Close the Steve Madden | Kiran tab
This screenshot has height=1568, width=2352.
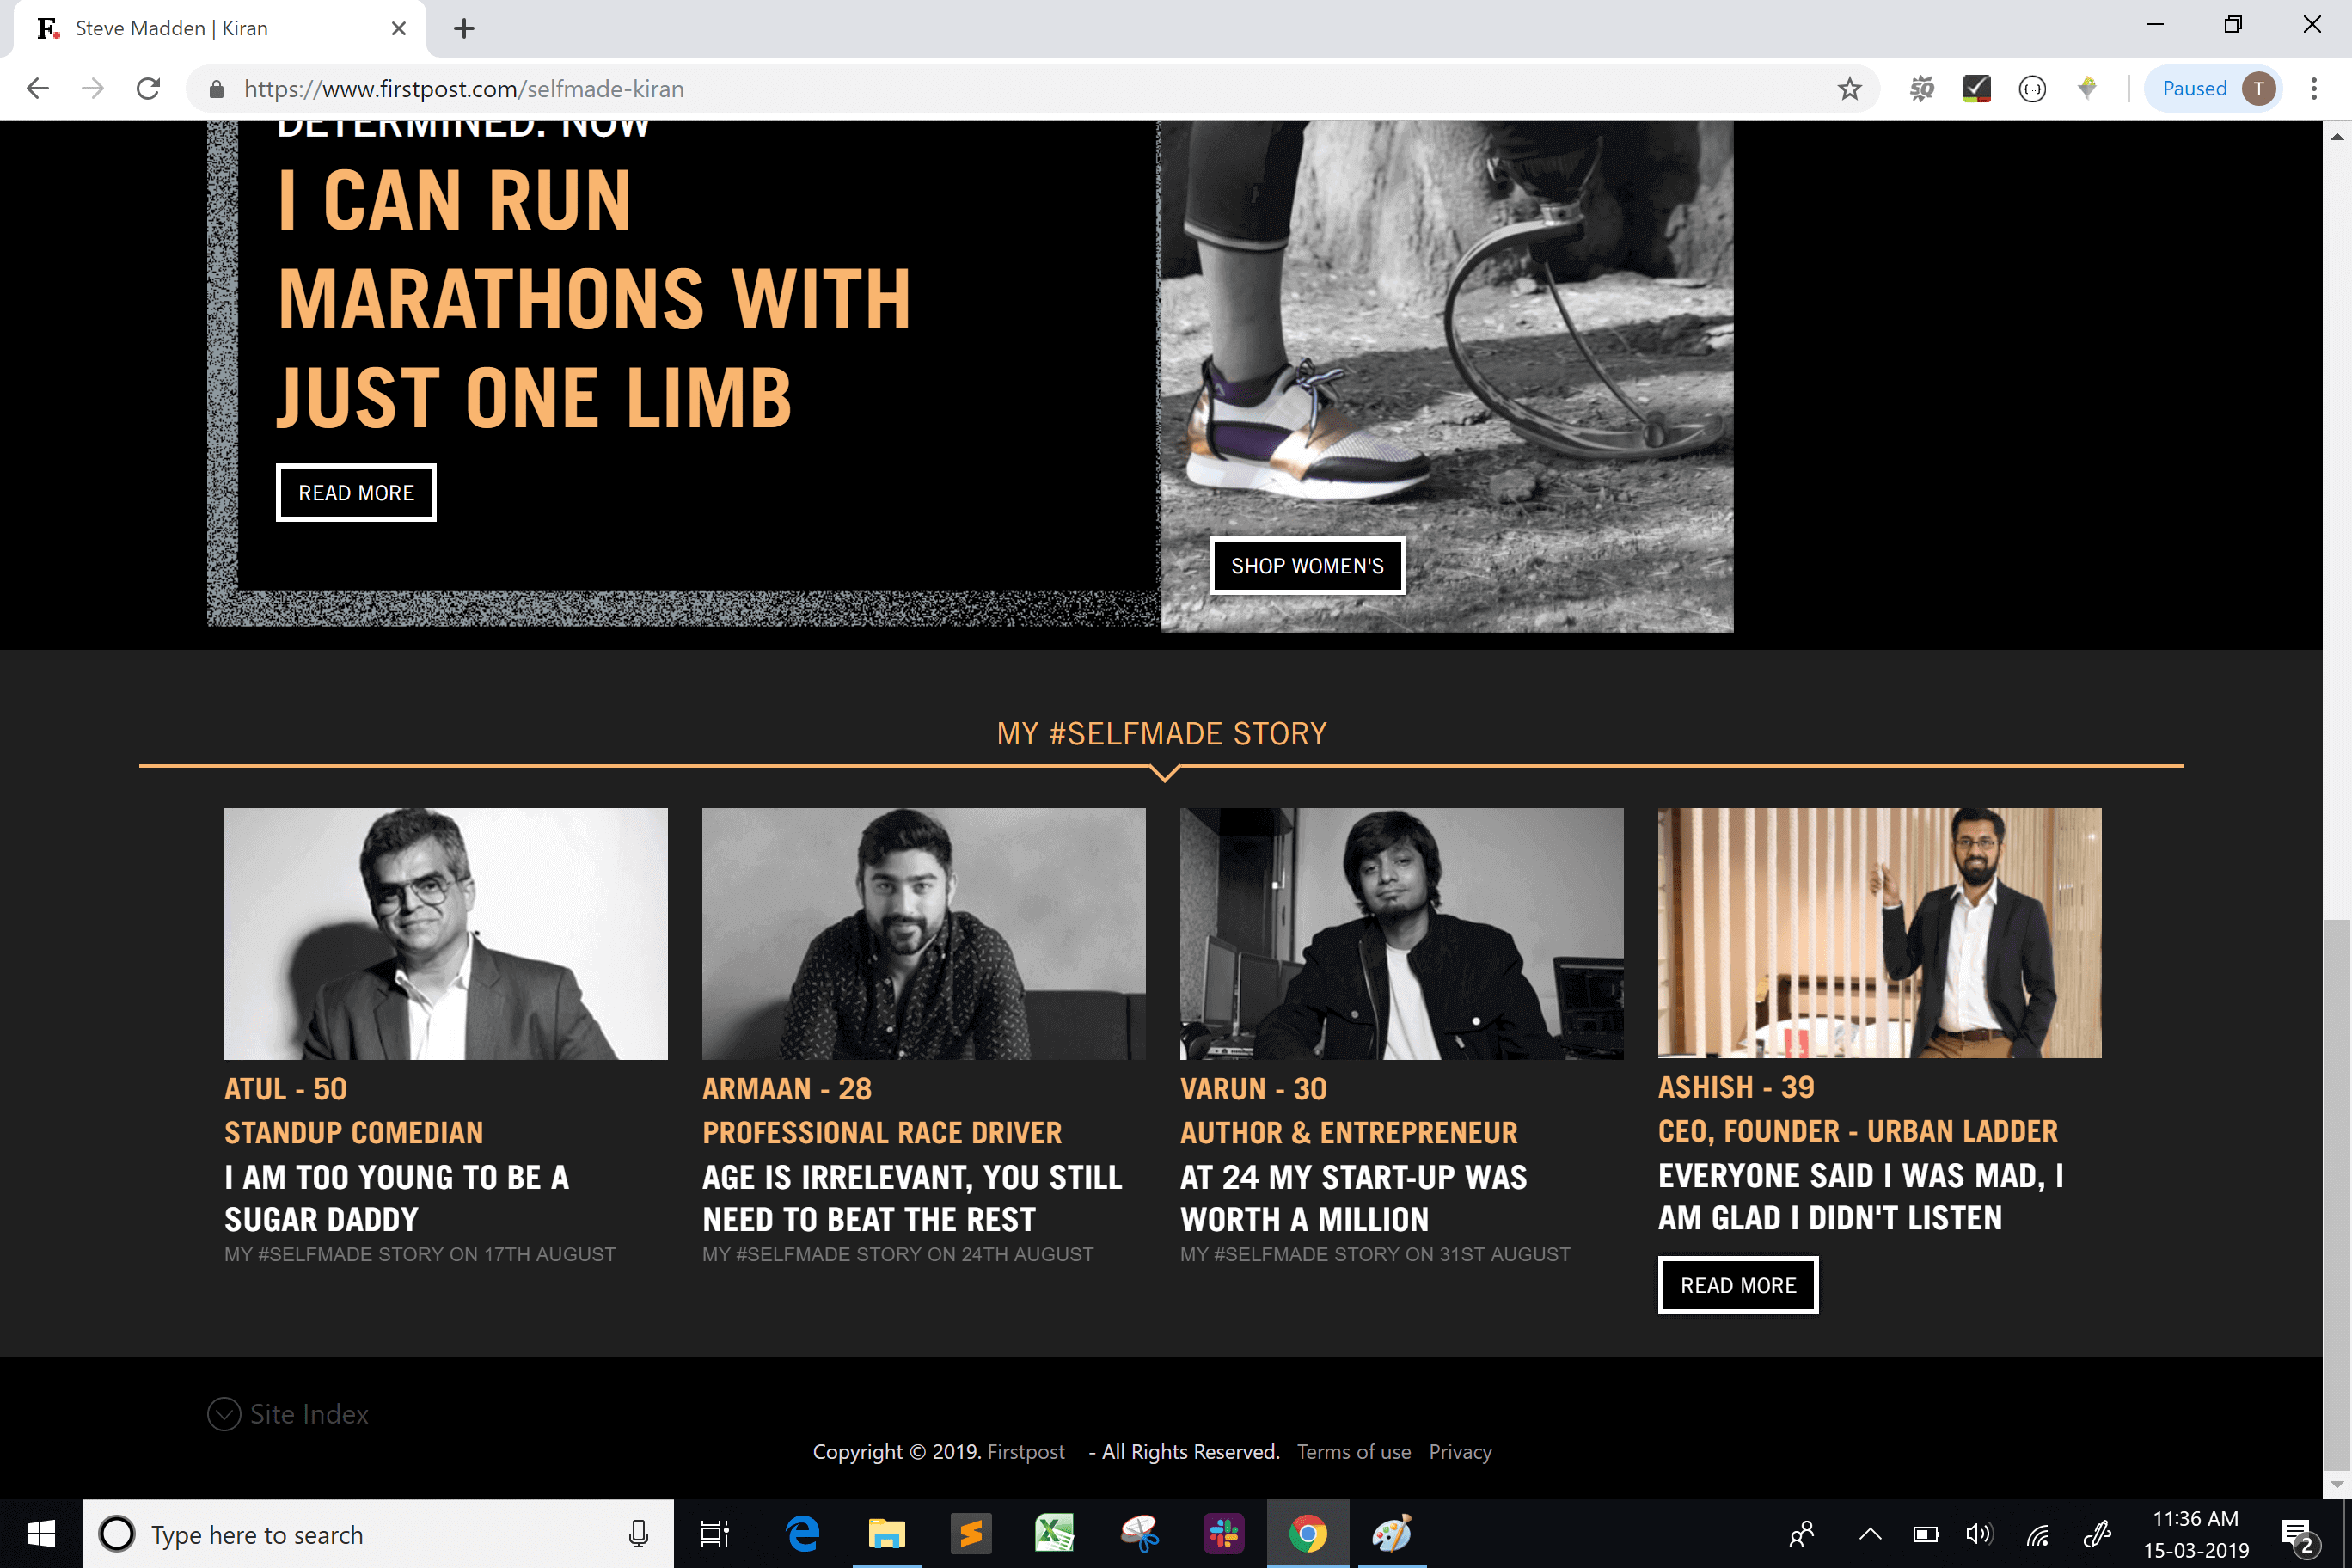coord(398,28)
